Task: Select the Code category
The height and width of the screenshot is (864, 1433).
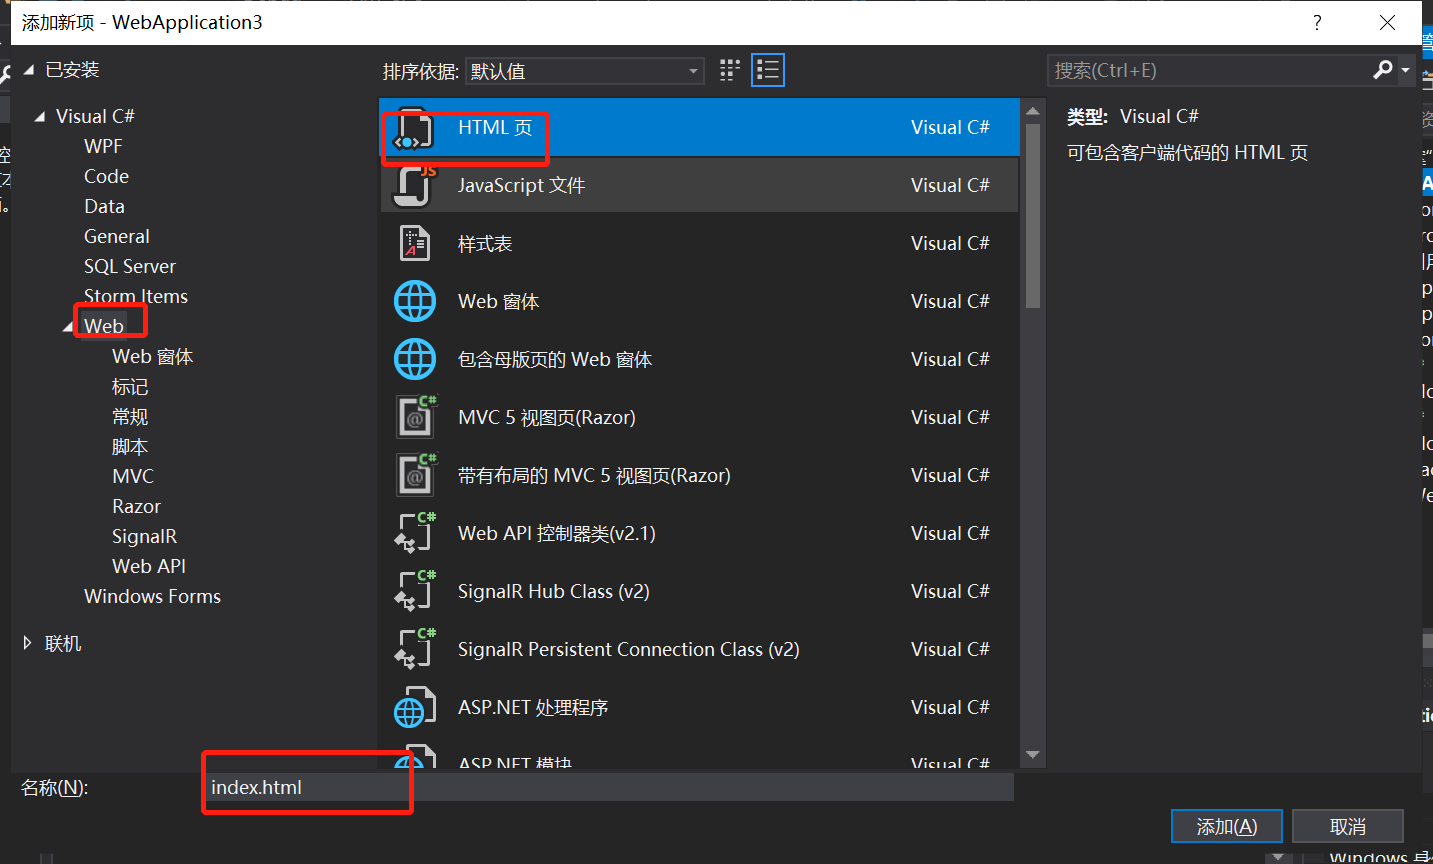Action: [x=106, y=176]
